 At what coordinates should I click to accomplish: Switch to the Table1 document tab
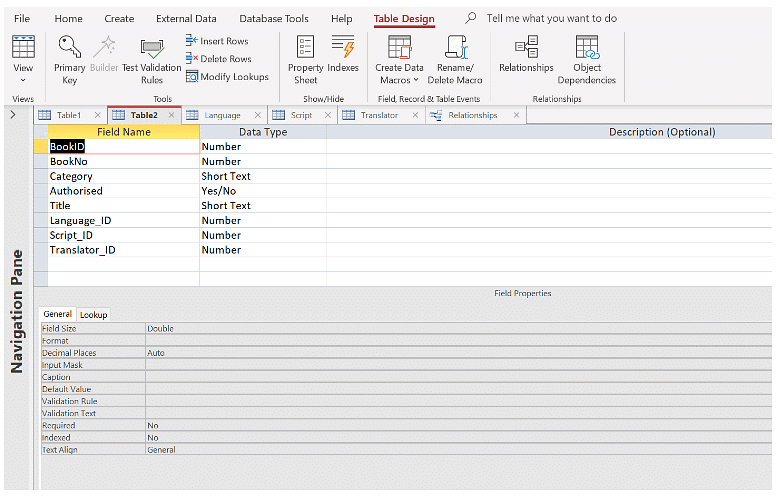click(68, 115)
